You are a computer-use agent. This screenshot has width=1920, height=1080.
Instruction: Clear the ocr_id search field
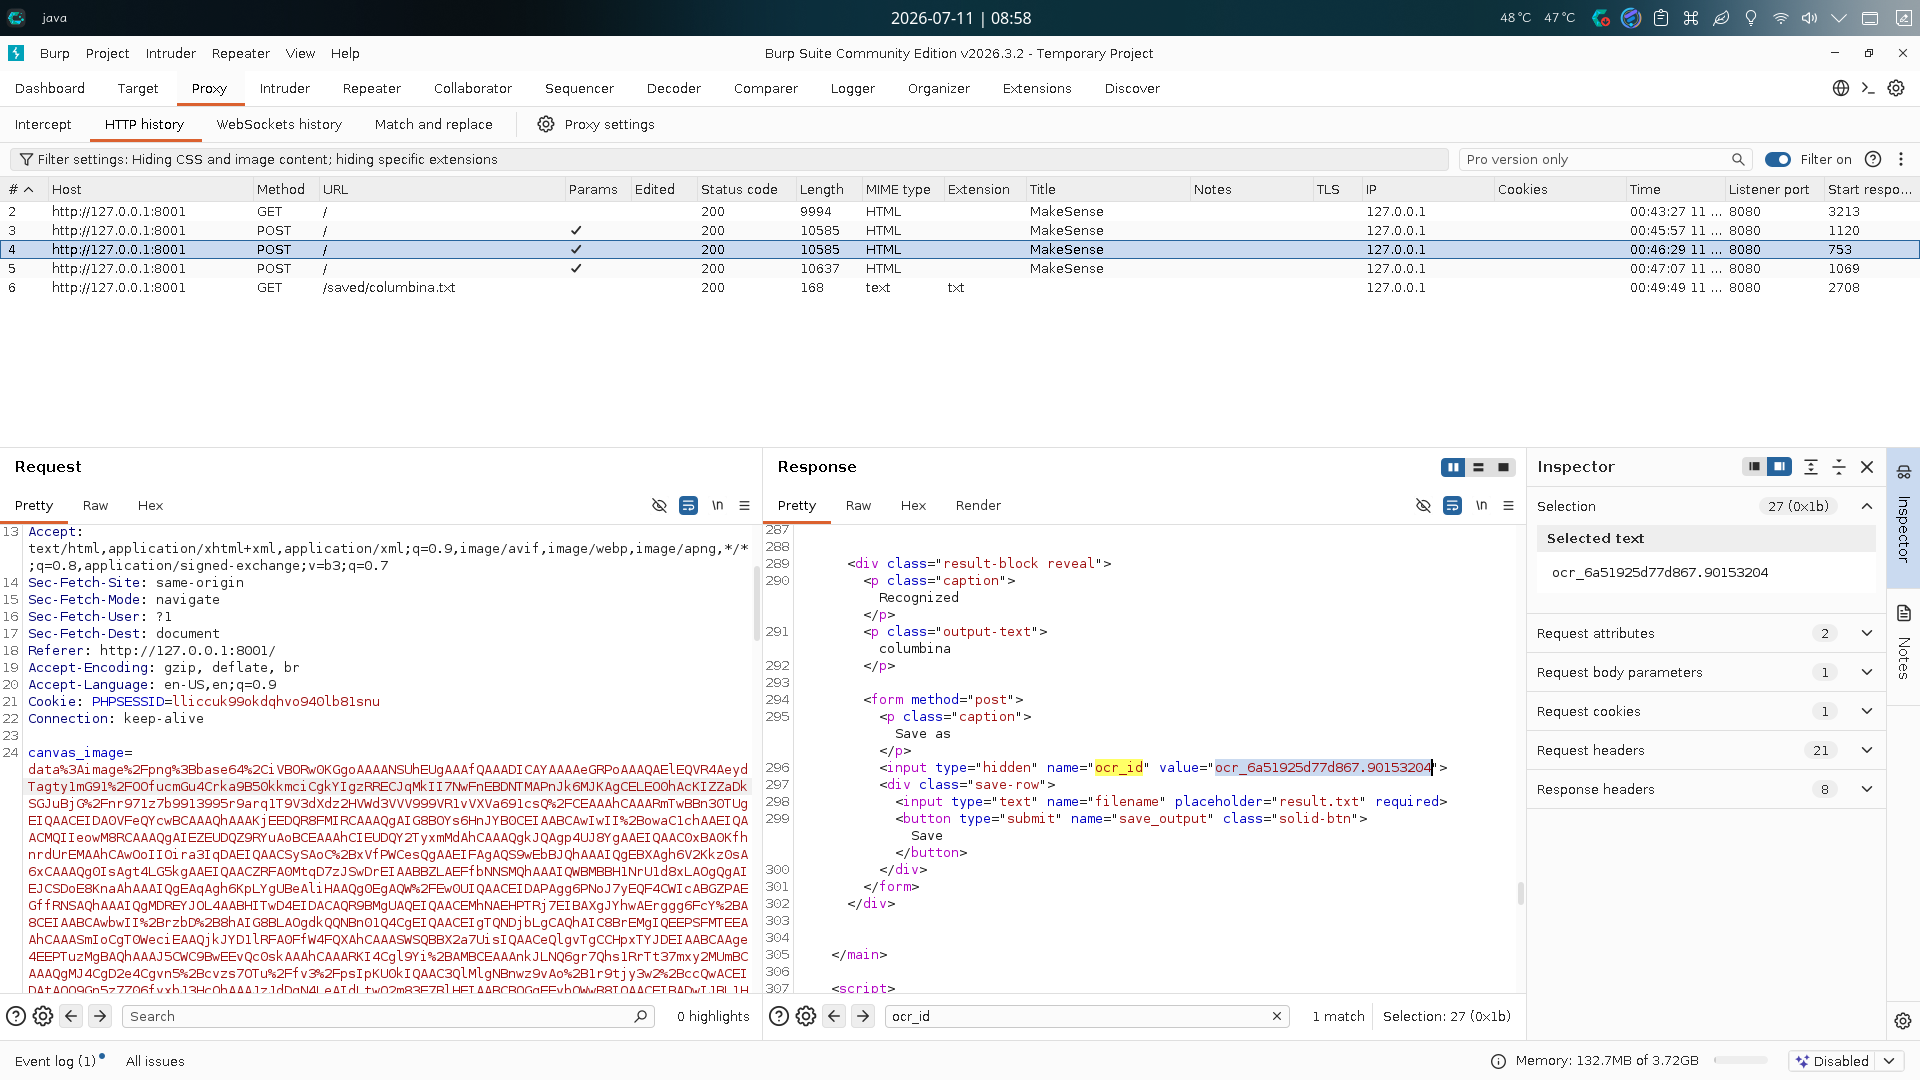point(1277,1016)
